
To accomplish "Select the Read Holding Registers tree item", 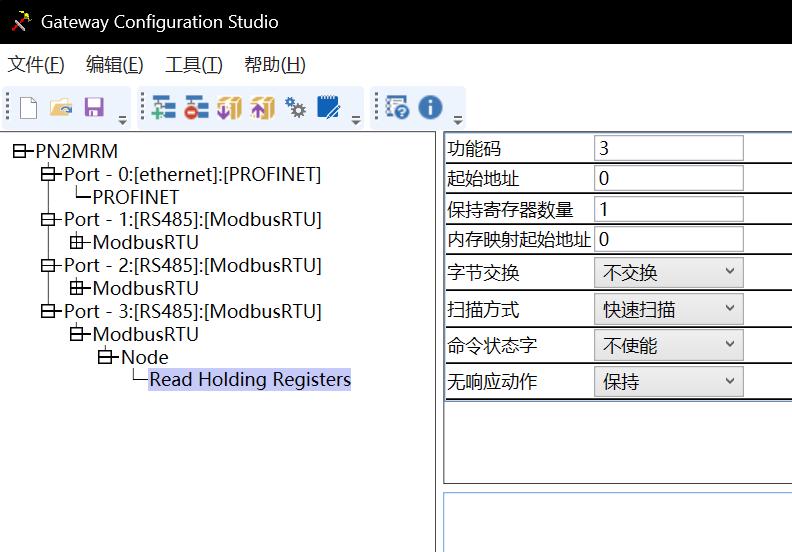I will 250,380.
